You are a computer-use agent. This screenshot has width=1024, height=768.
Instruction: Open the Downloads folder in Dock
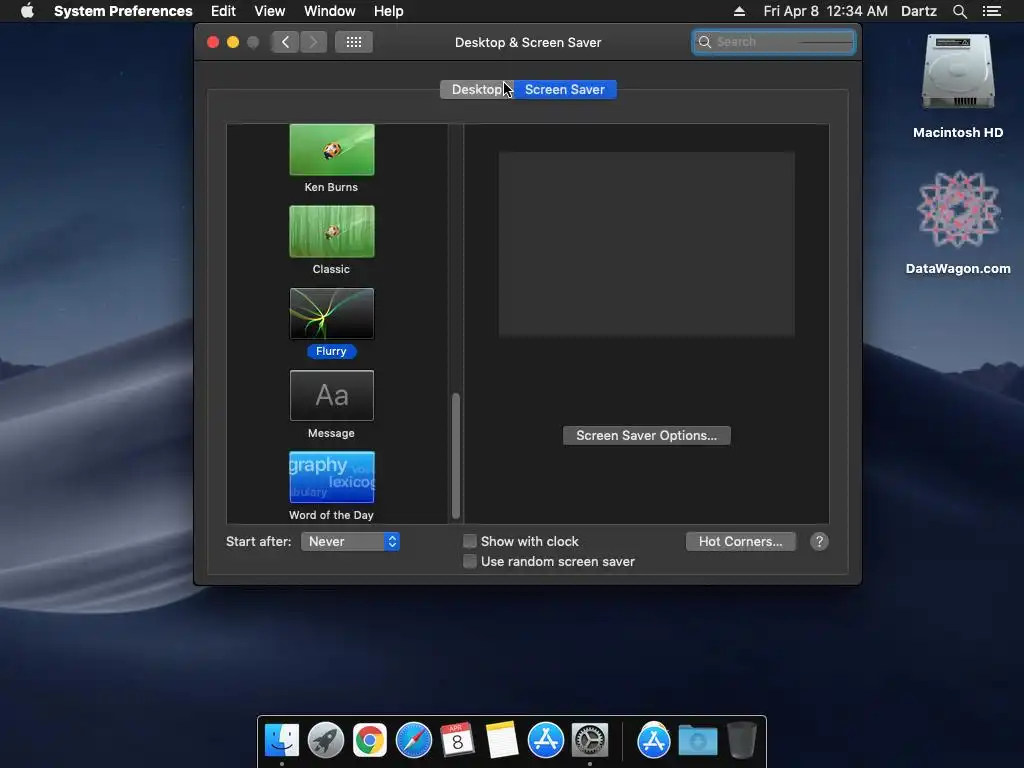tap(697, 740)
